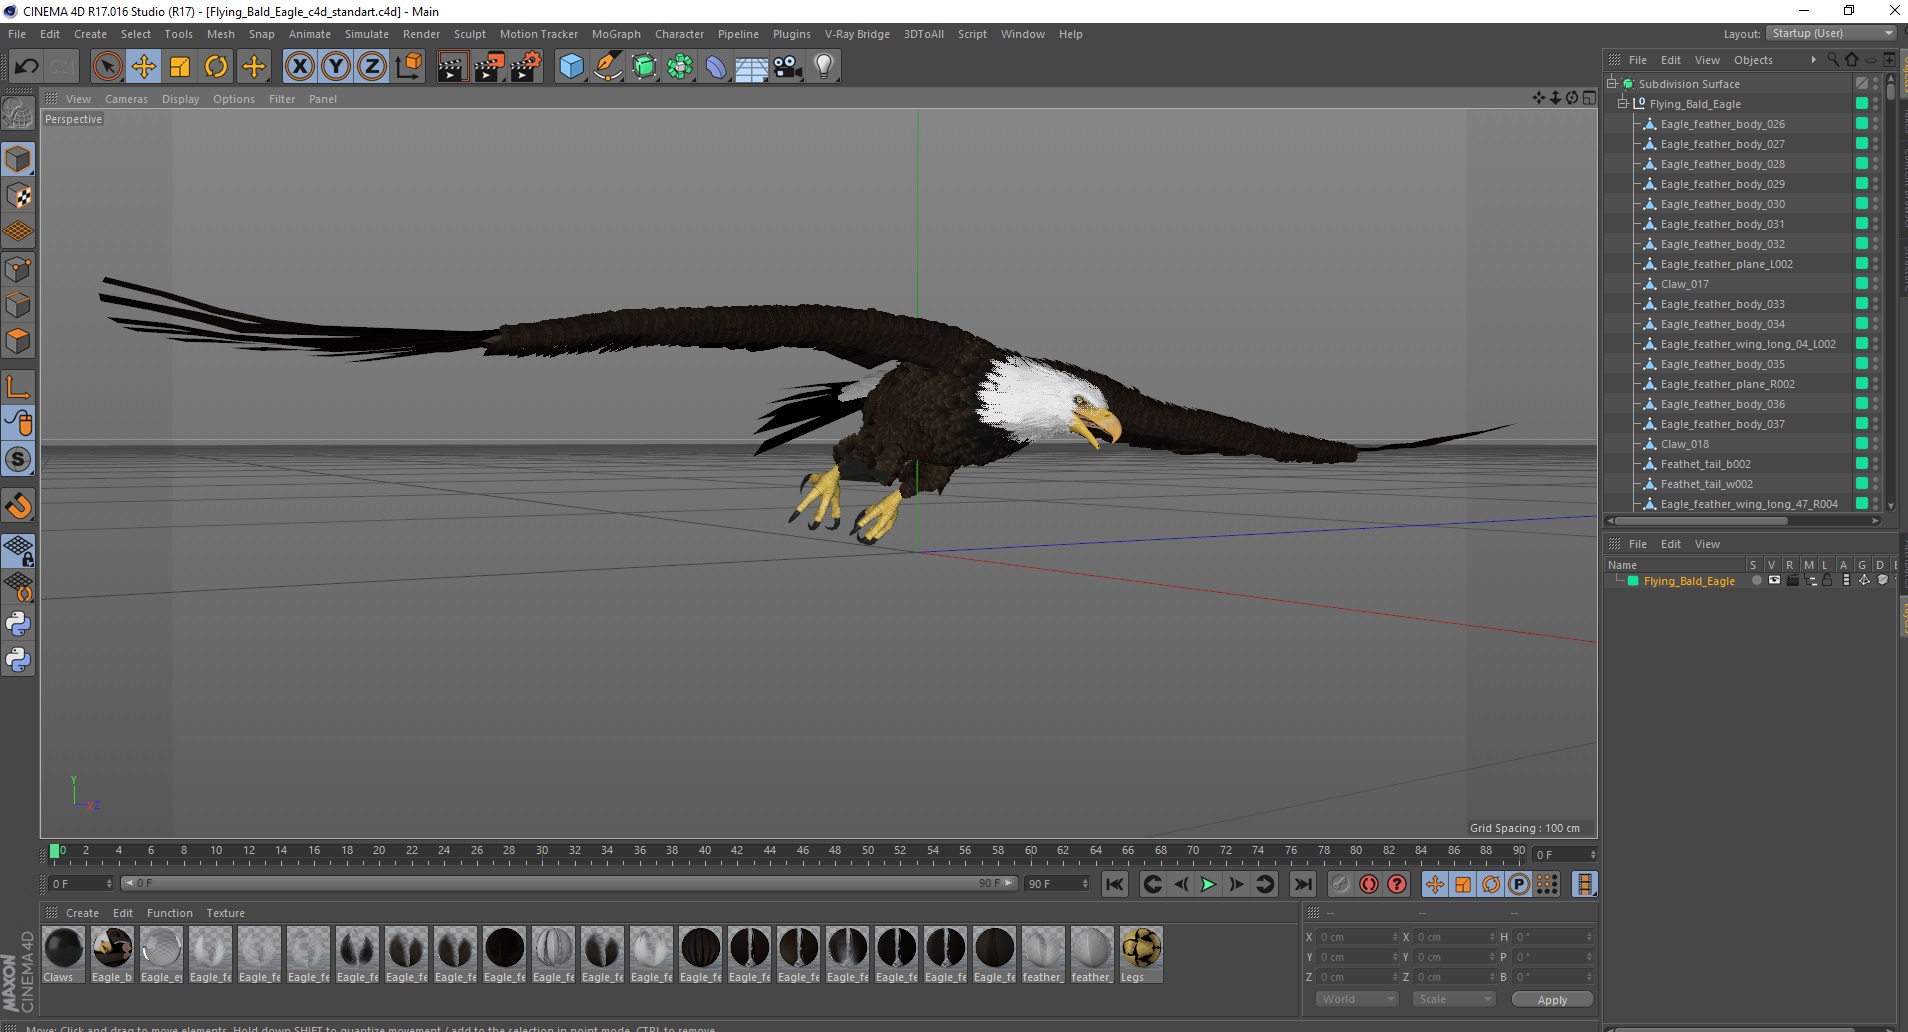This screenshot has width=1908, height=1032.
Task: Select the Legs material thumbnail
Action: tap(1141, 955)
